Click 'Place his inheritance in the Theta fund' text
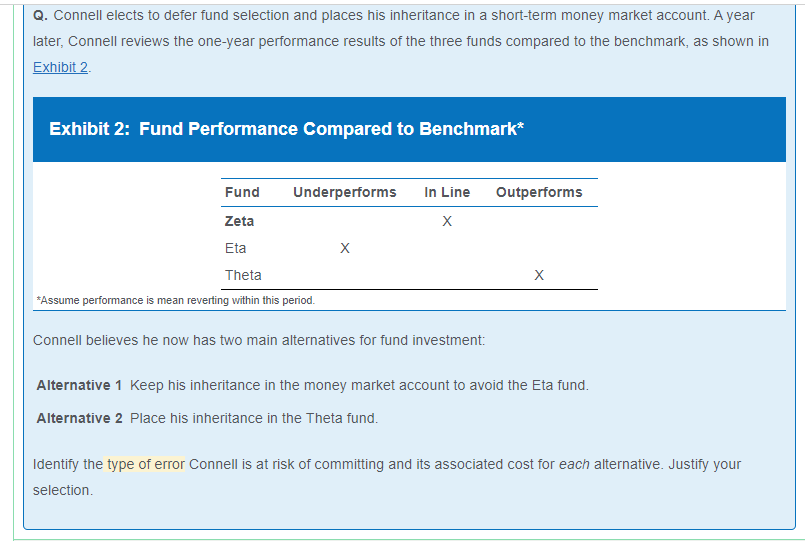Viewport: 805px width, 541px height. coord(254,418)
